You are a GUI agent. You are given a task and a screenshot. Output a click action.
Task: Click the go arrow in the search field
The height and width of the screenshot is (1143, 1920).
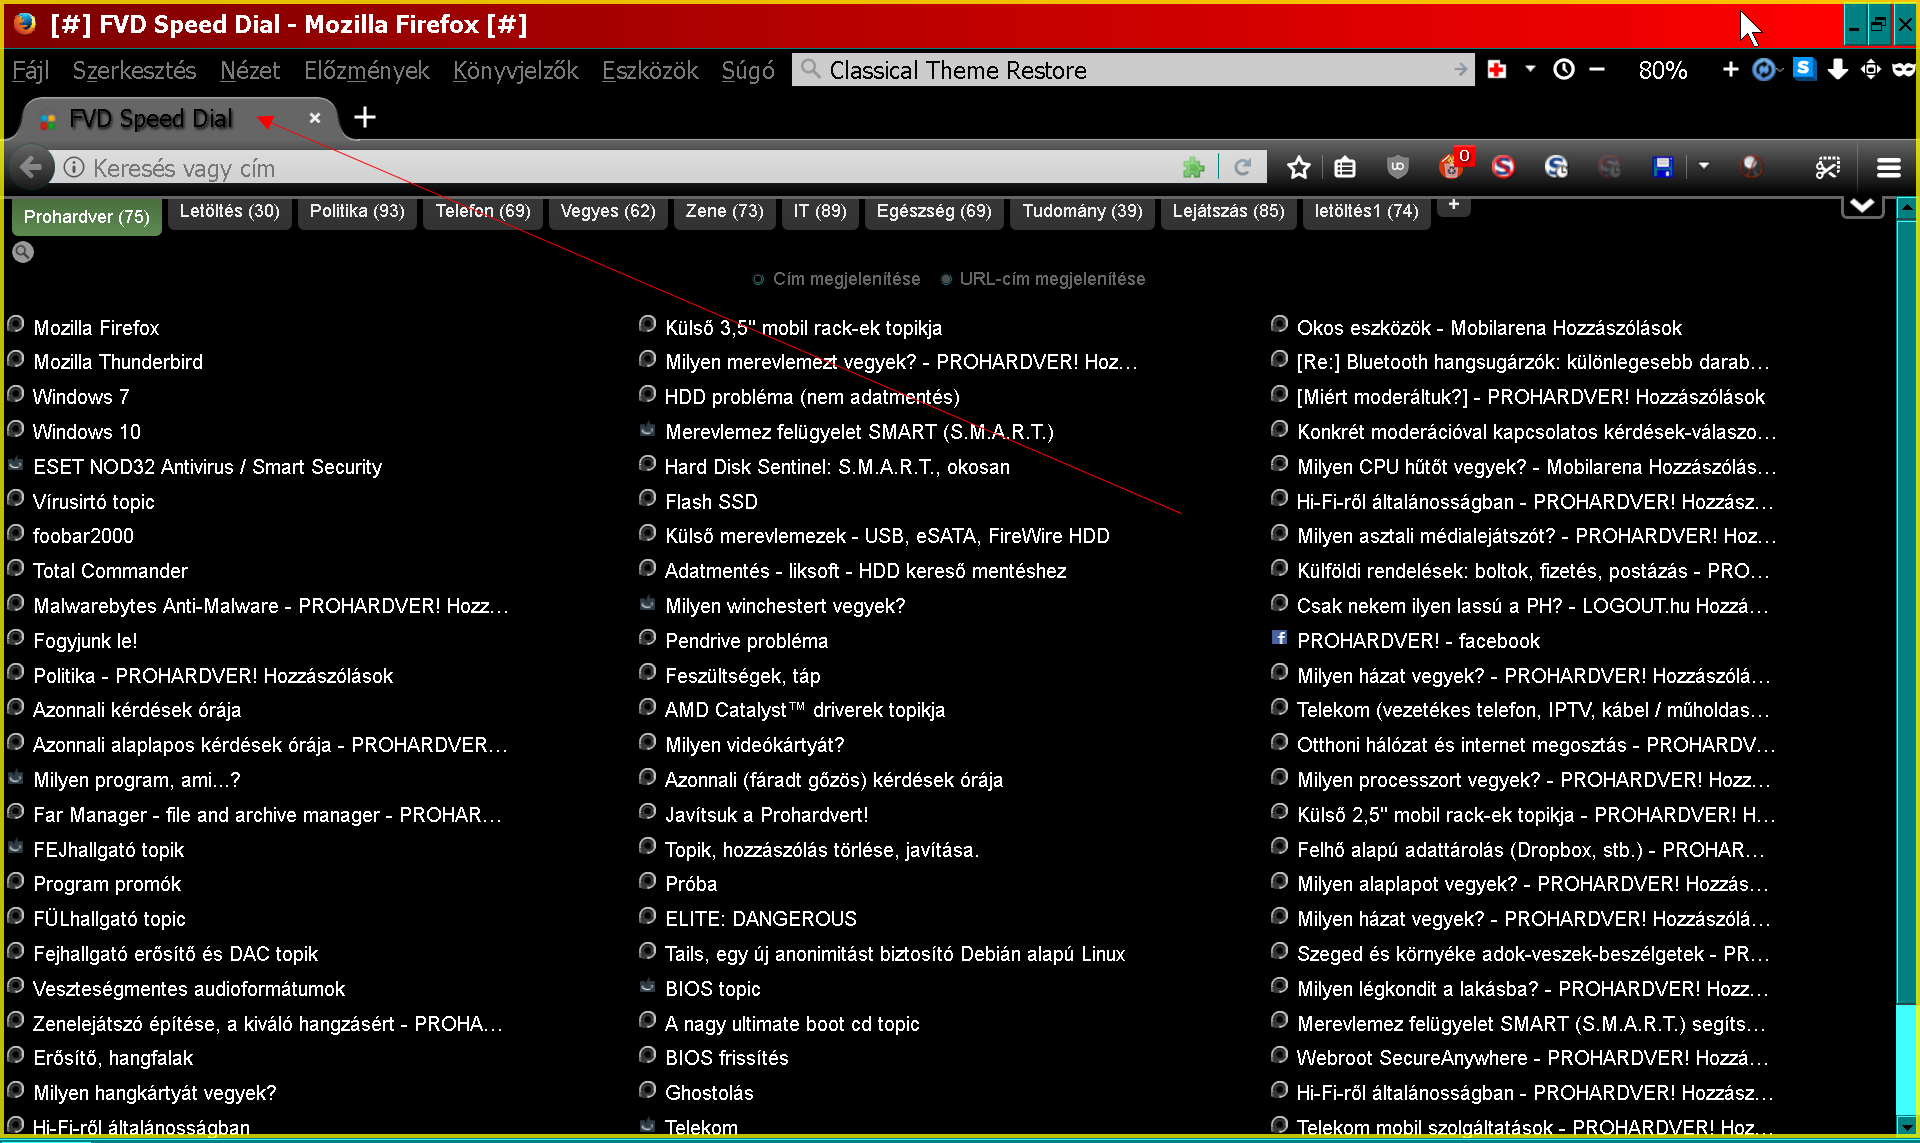click(x=1460, y=70)
